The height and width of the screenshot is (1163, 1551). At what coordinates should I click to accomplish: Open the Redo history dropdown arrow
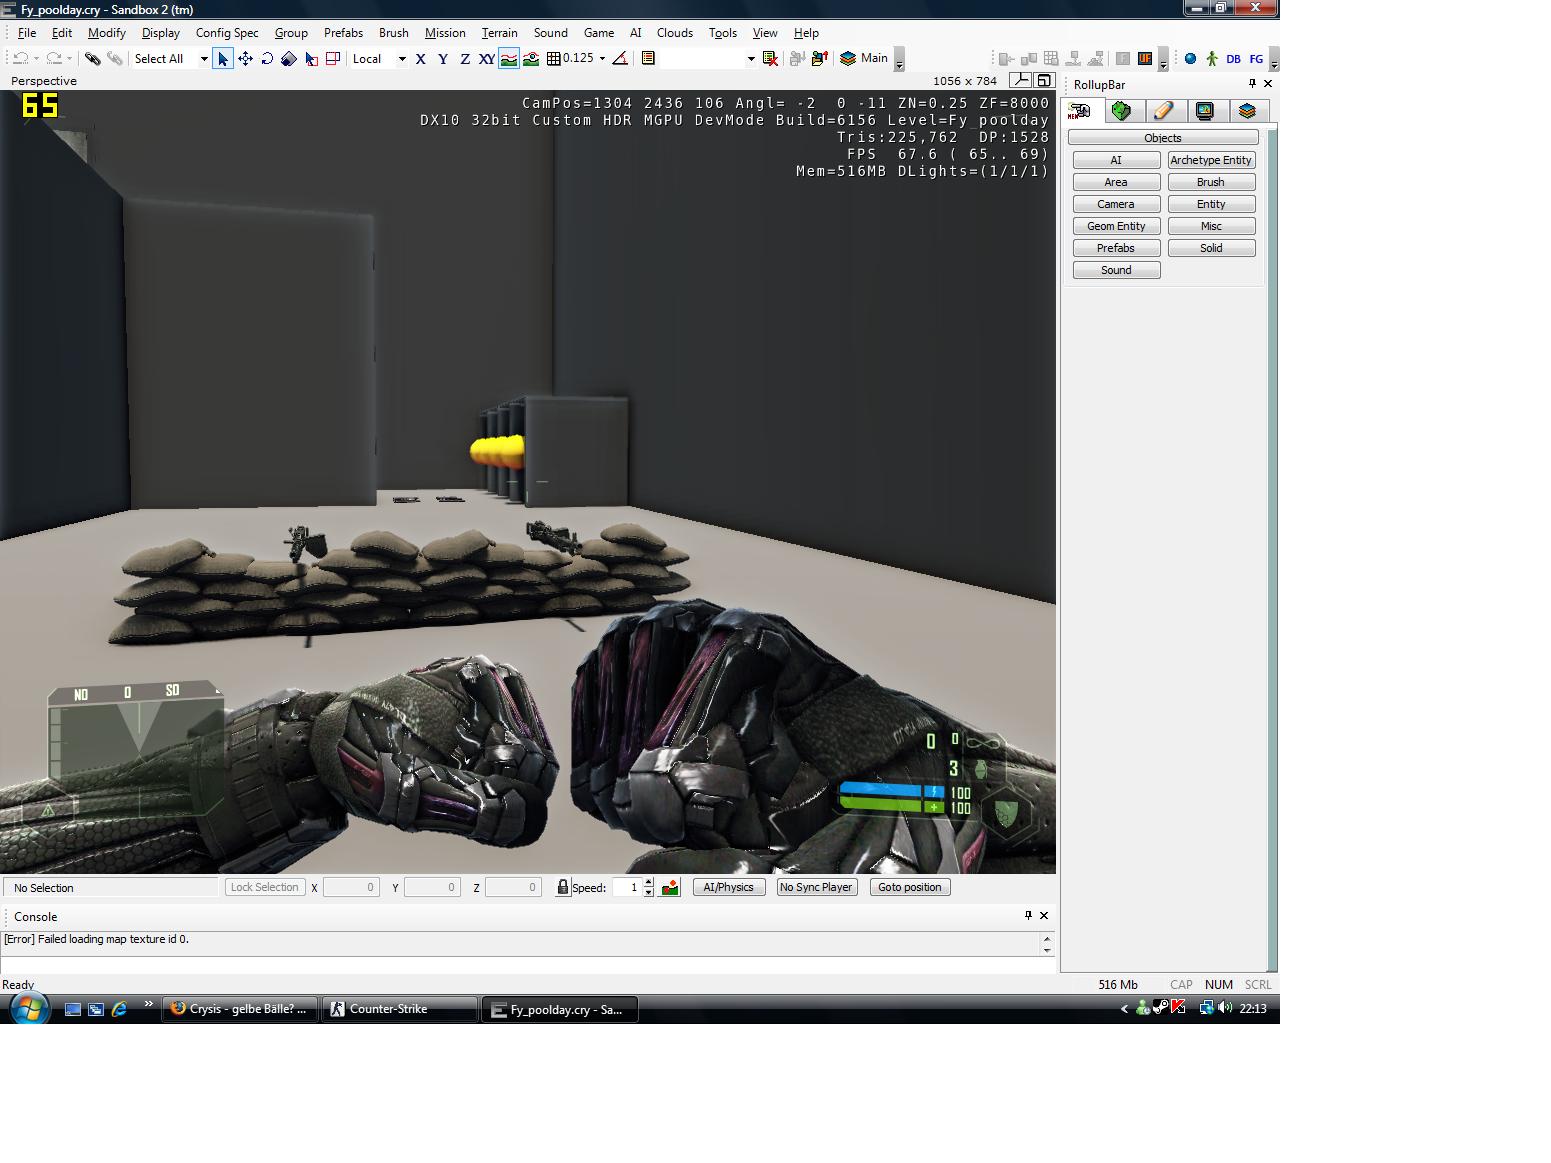point(69,59)
